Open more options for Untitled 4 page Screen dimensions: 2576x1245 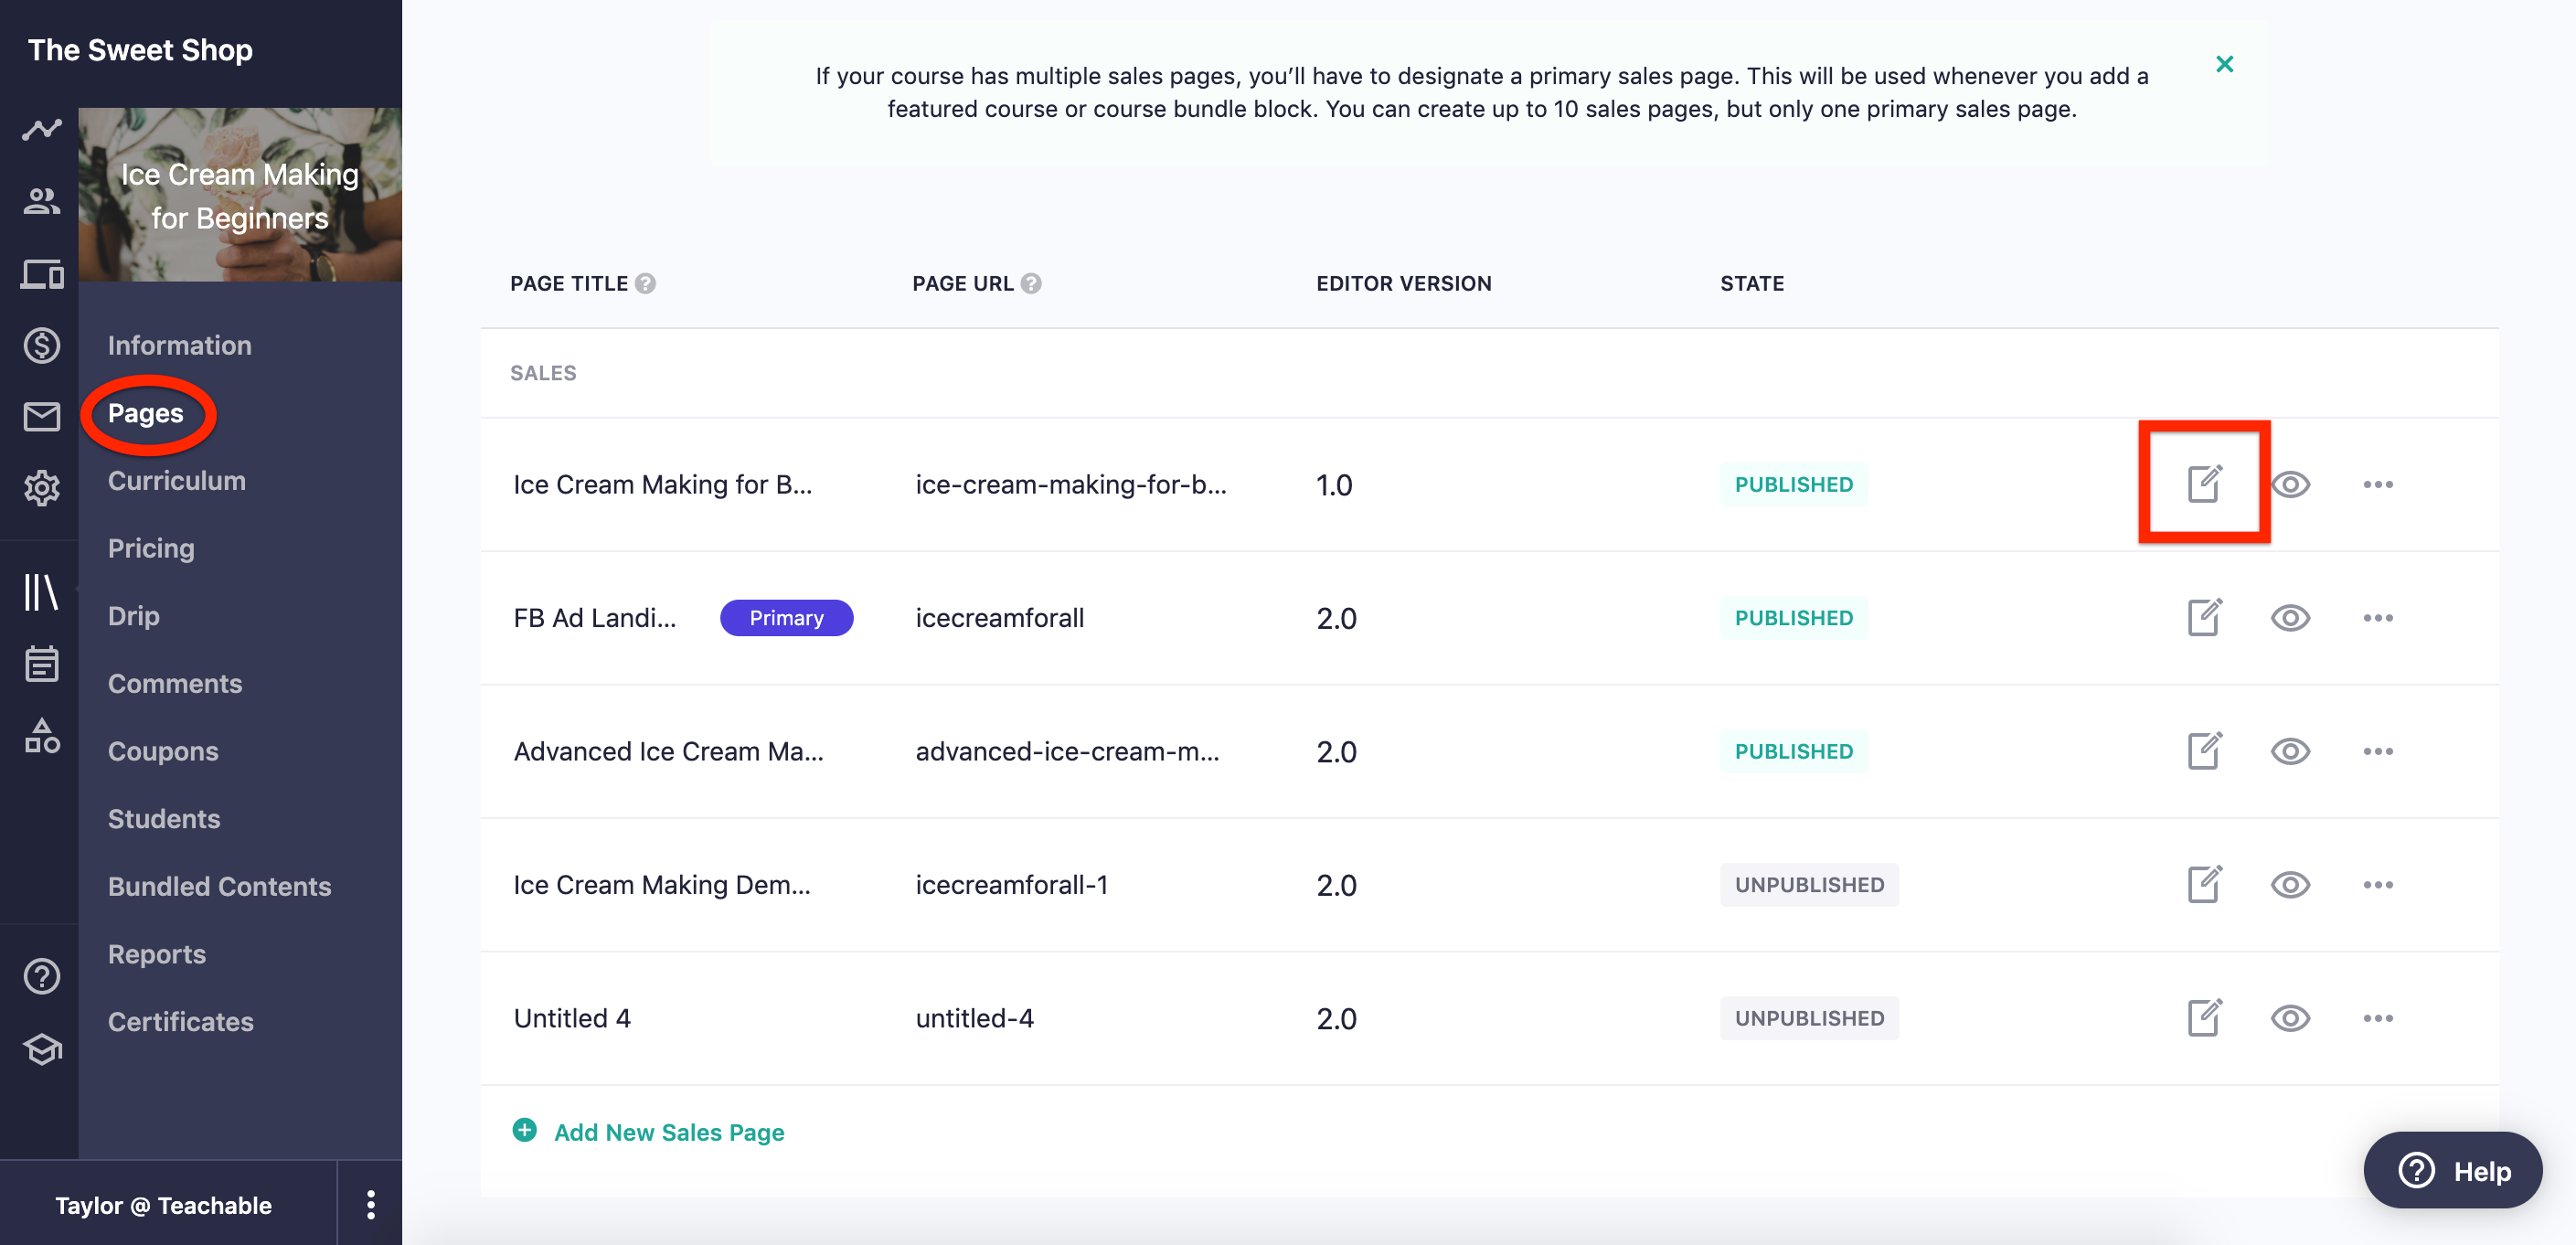[2378, 1018]
